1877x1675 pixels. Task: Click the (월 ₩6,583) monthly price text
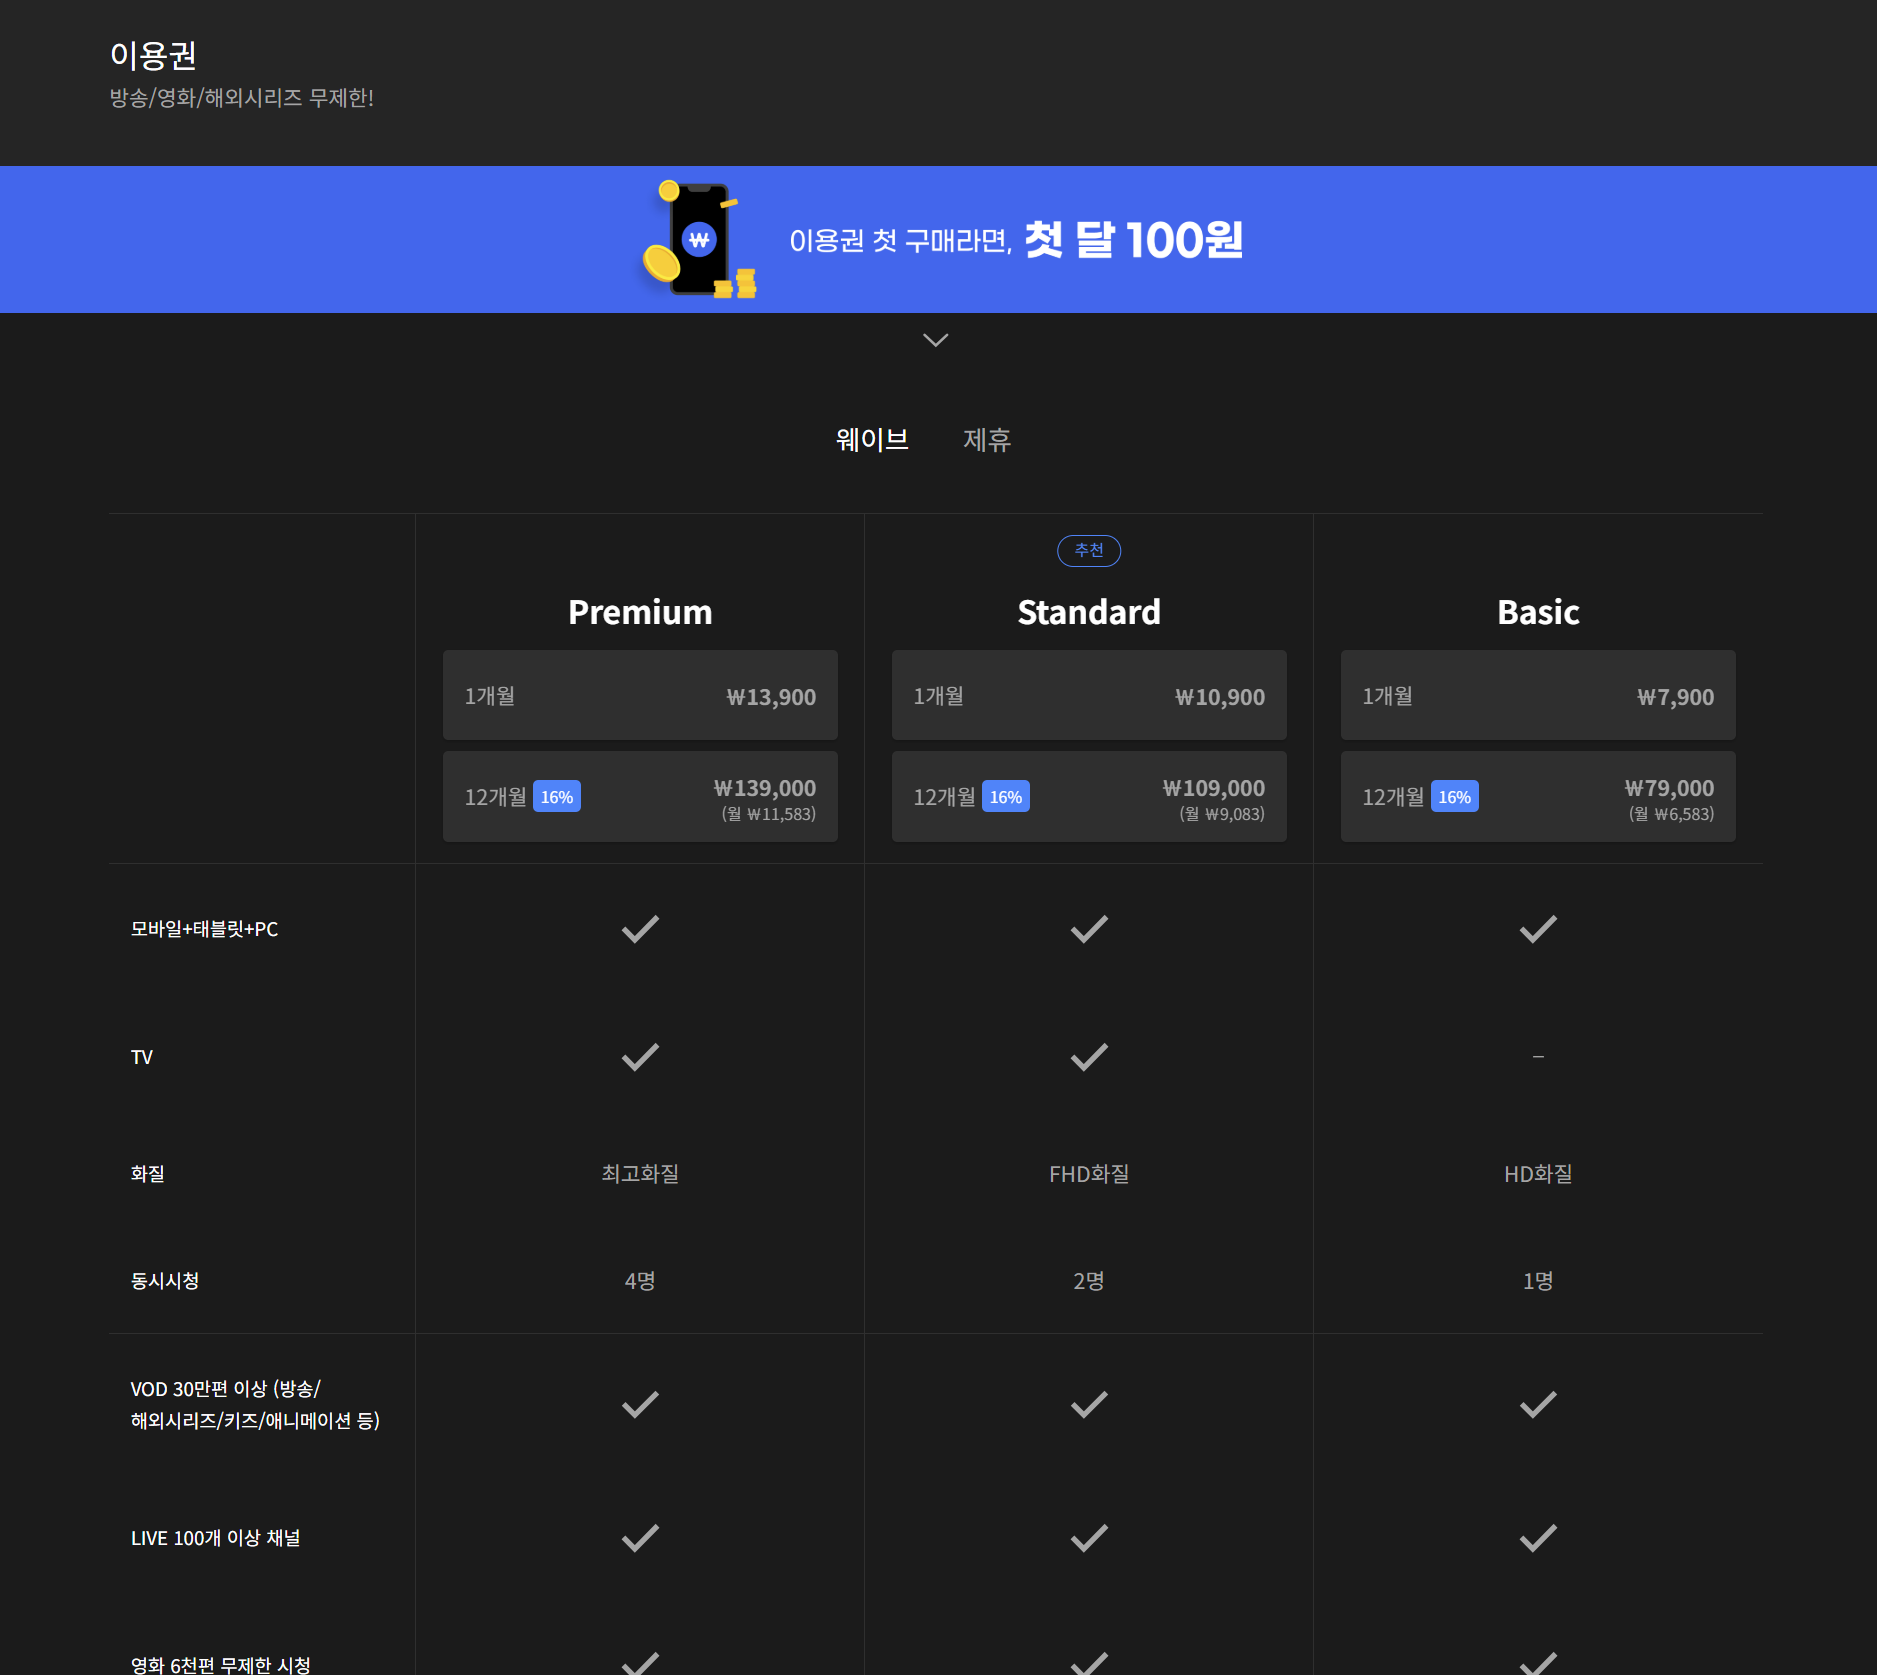1670,814
